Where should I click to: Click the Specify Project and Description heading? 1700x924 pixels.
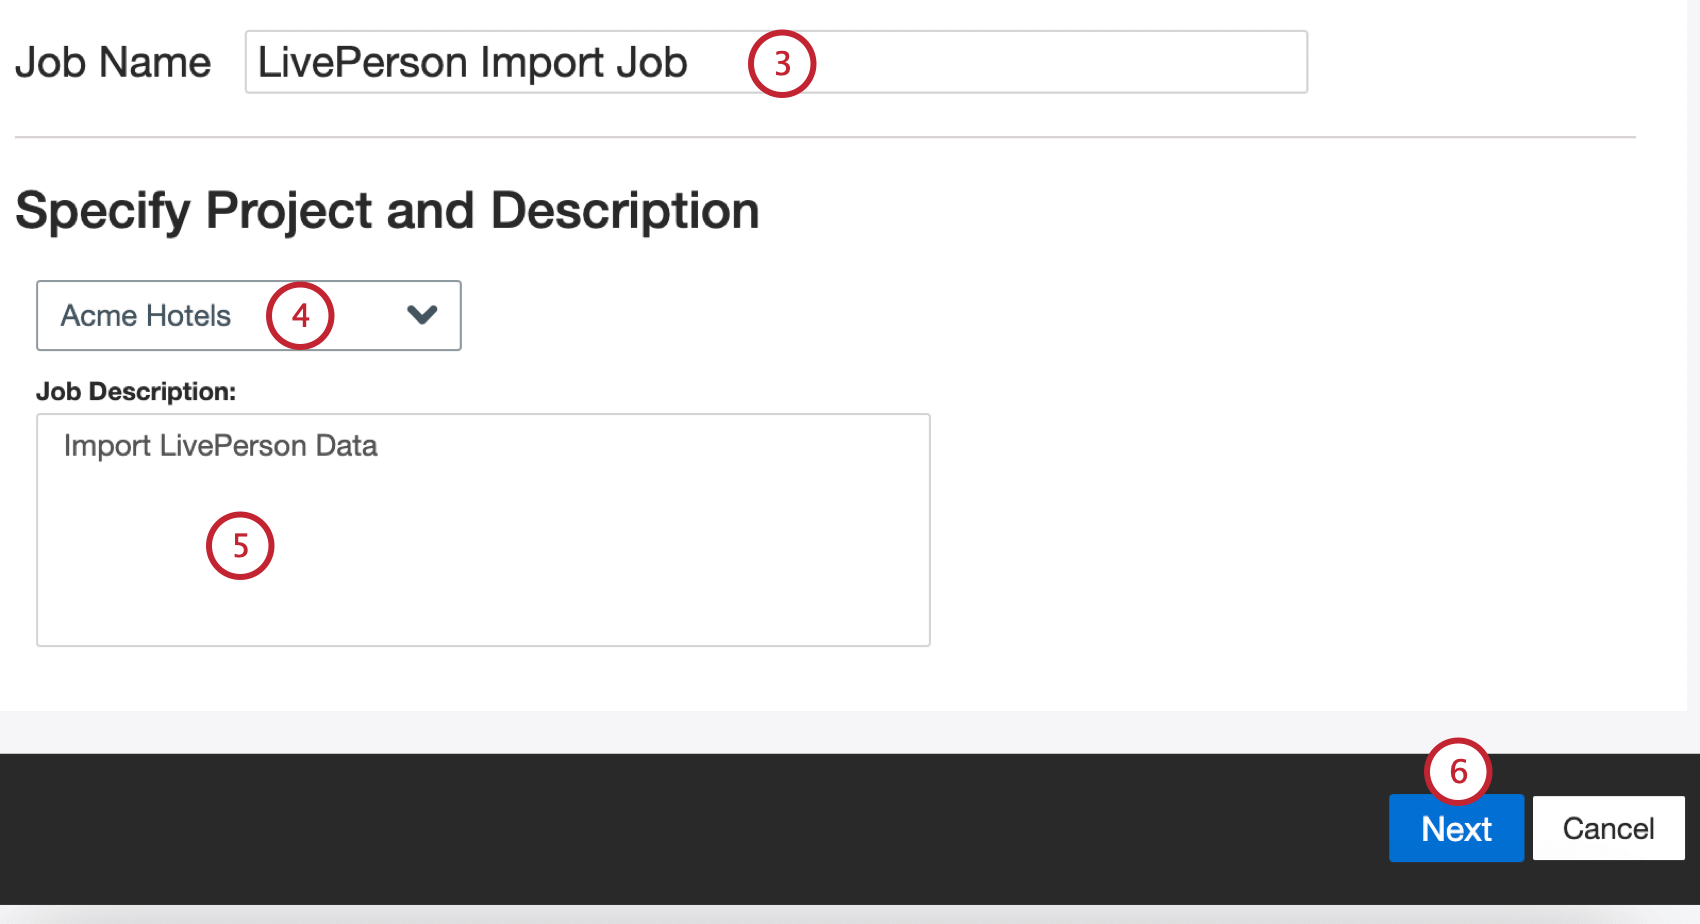point(388,210)
